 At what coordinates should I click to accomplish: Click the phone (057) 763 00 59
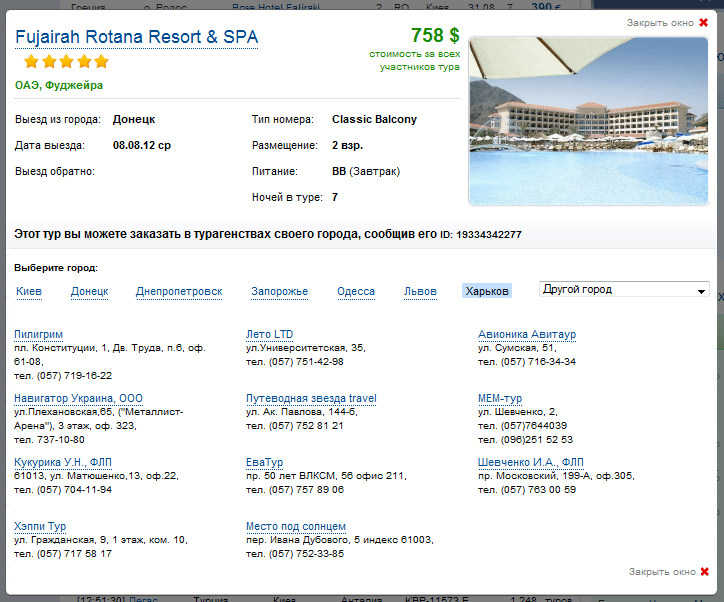[538, 490]
